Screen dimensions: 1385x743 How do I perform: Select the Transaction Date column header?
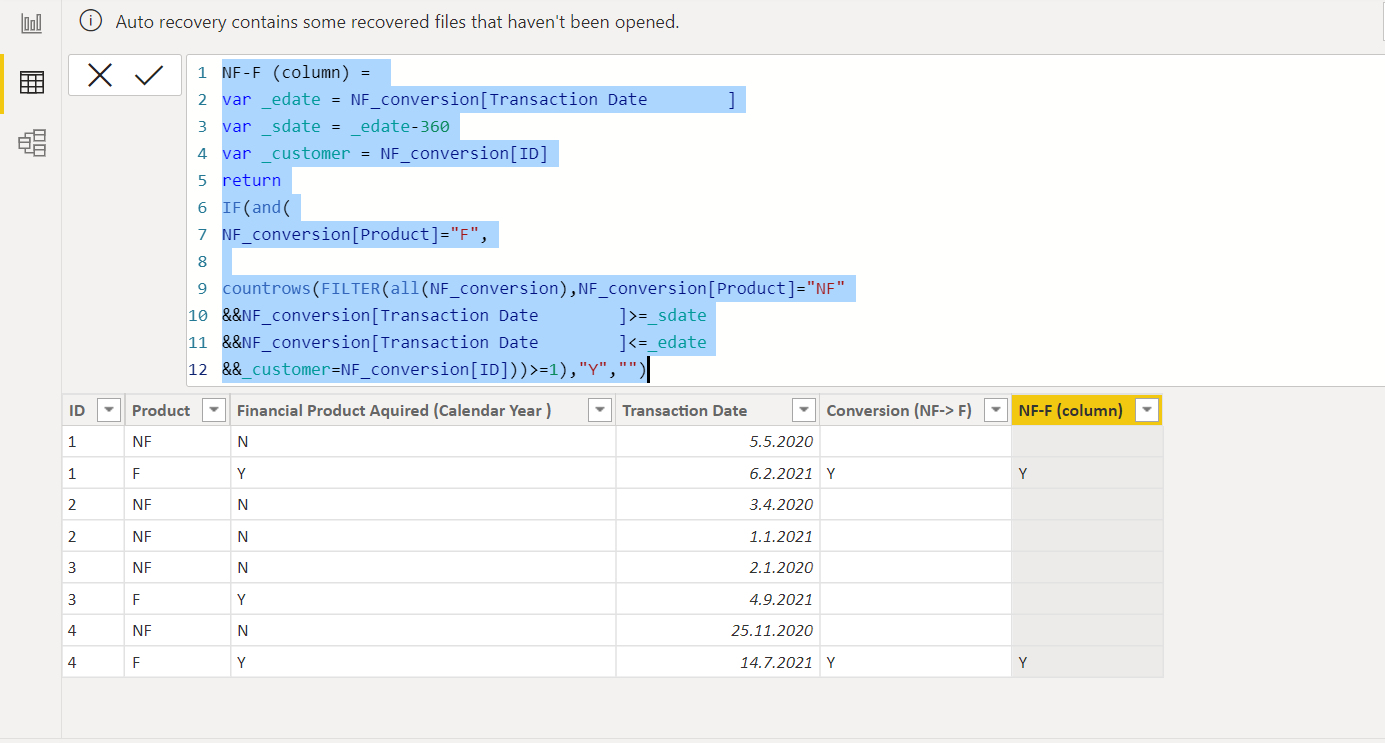click(717, 410)
